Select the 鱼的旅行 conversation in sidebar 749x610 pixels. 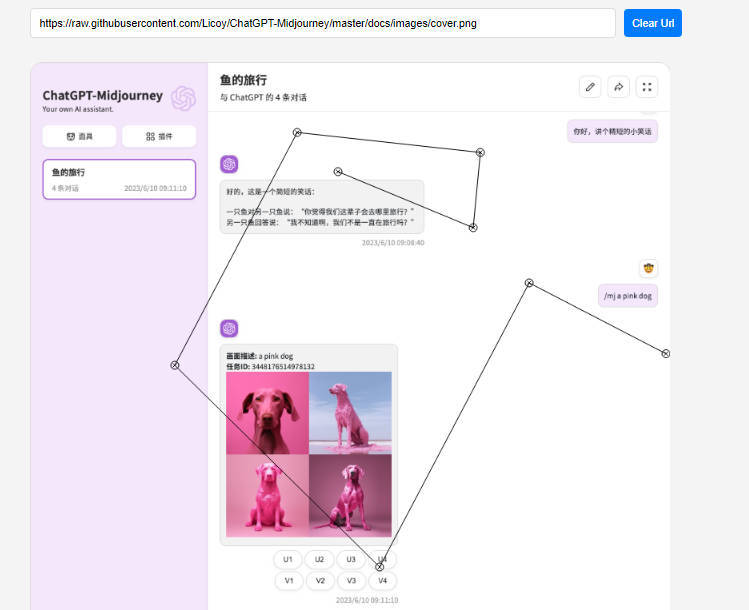tap(119, 179)
